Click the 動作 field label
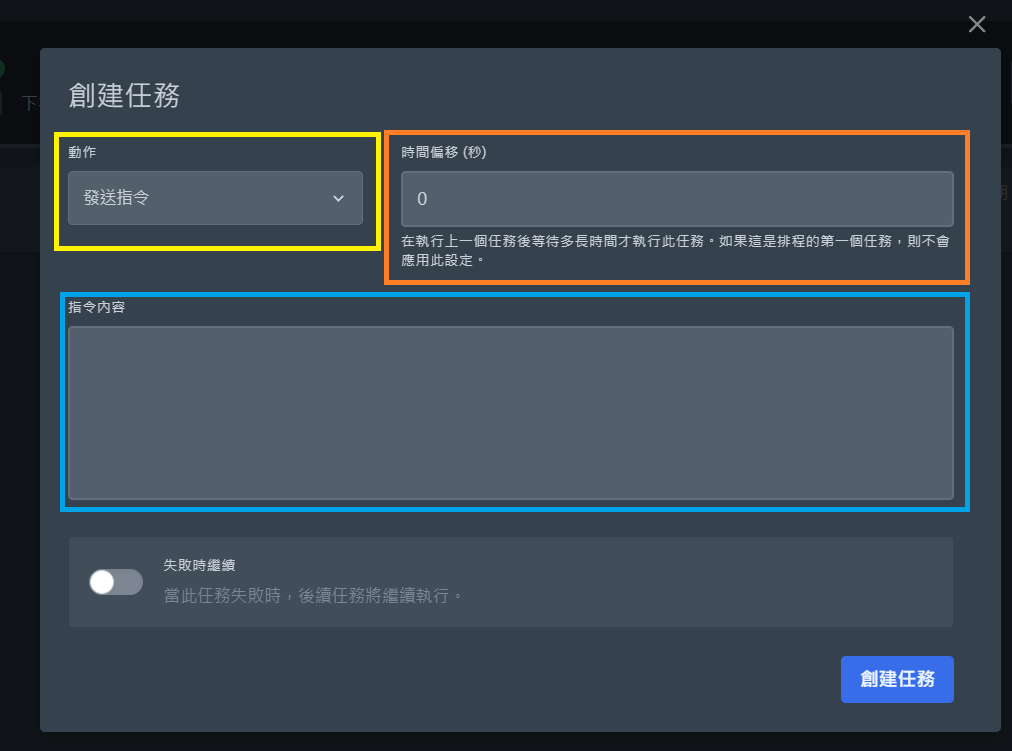Image resolution: width=1012 pixels, height=751 pixels. [82, 153]
